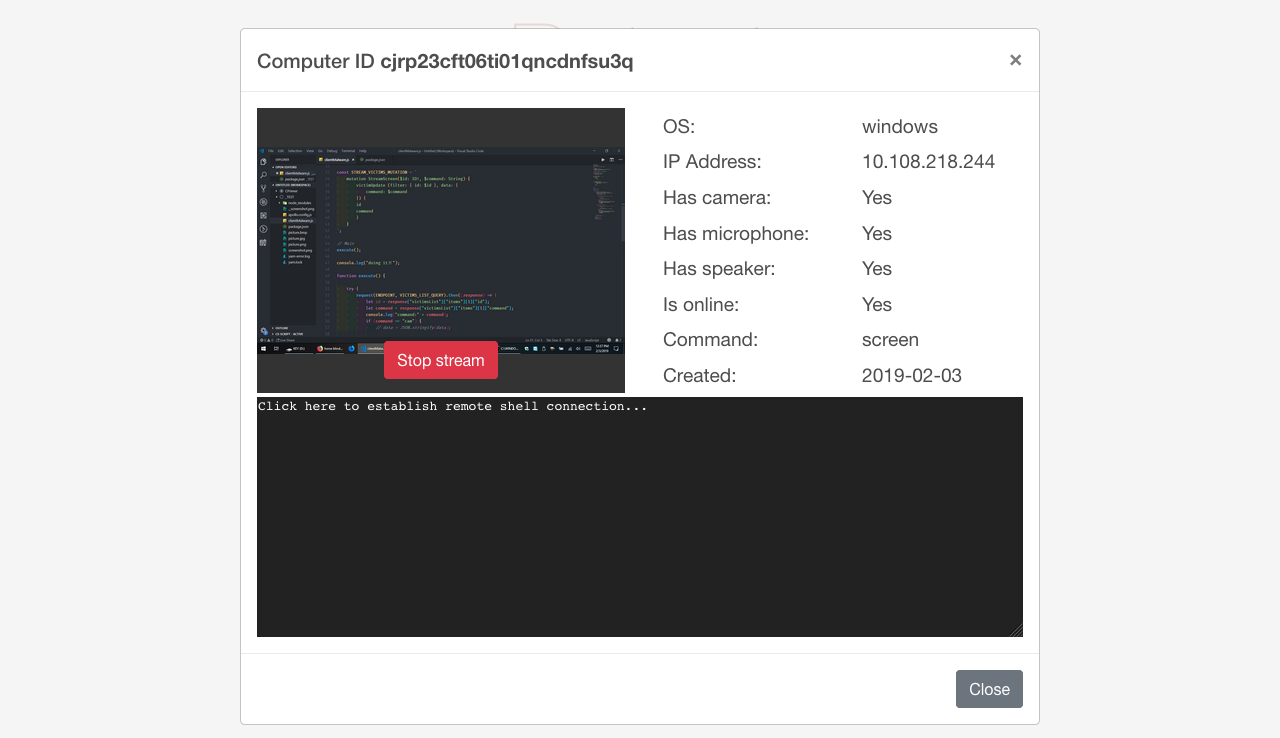1280x738 pixels.
Task: Click the "Has microphone:" label
Action: point(736,234)
